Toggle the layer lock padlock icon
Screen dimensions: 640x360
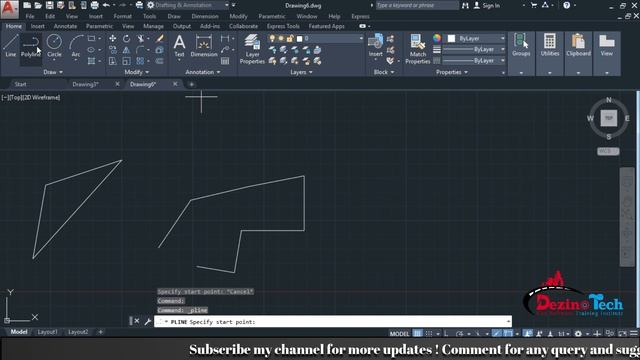pyautogui.click(x=290, y=38)
